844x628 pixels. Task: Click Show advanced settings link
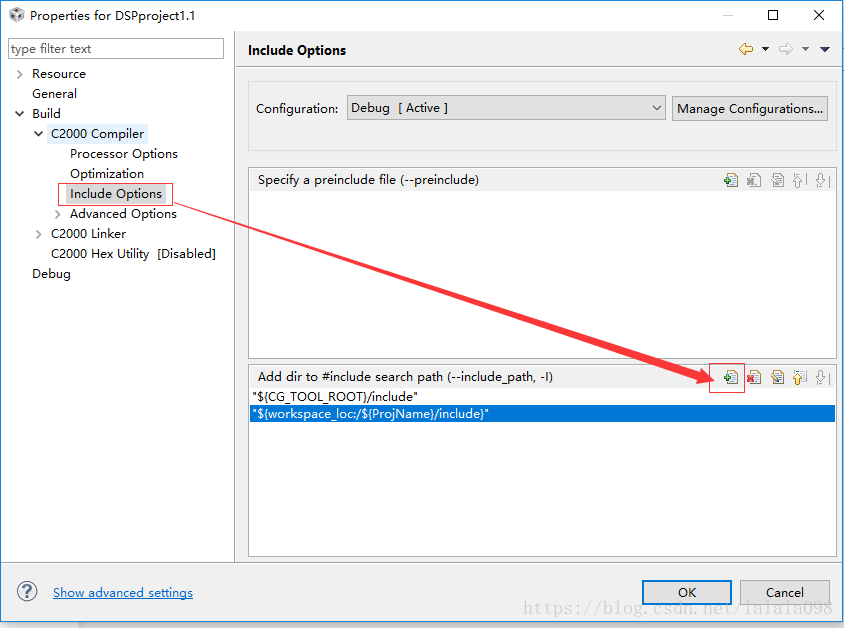pyautogui.click(x=123, y=592)
